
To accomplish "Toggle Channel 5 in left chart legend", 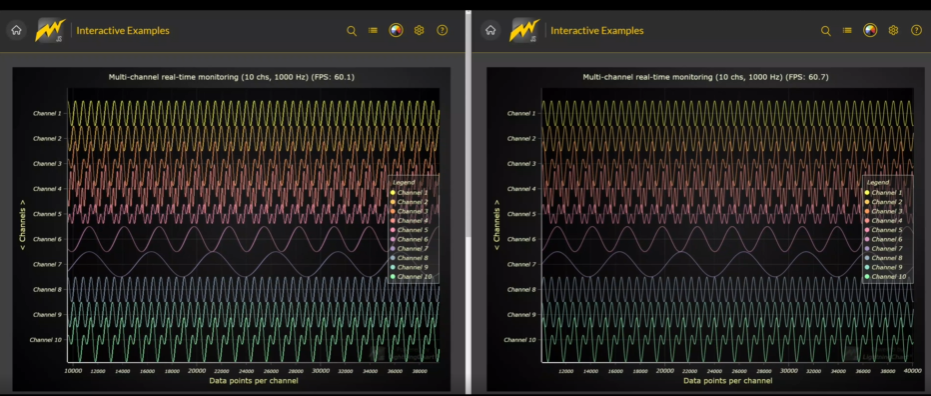I will pyautogui.click(x=410, y=230).
